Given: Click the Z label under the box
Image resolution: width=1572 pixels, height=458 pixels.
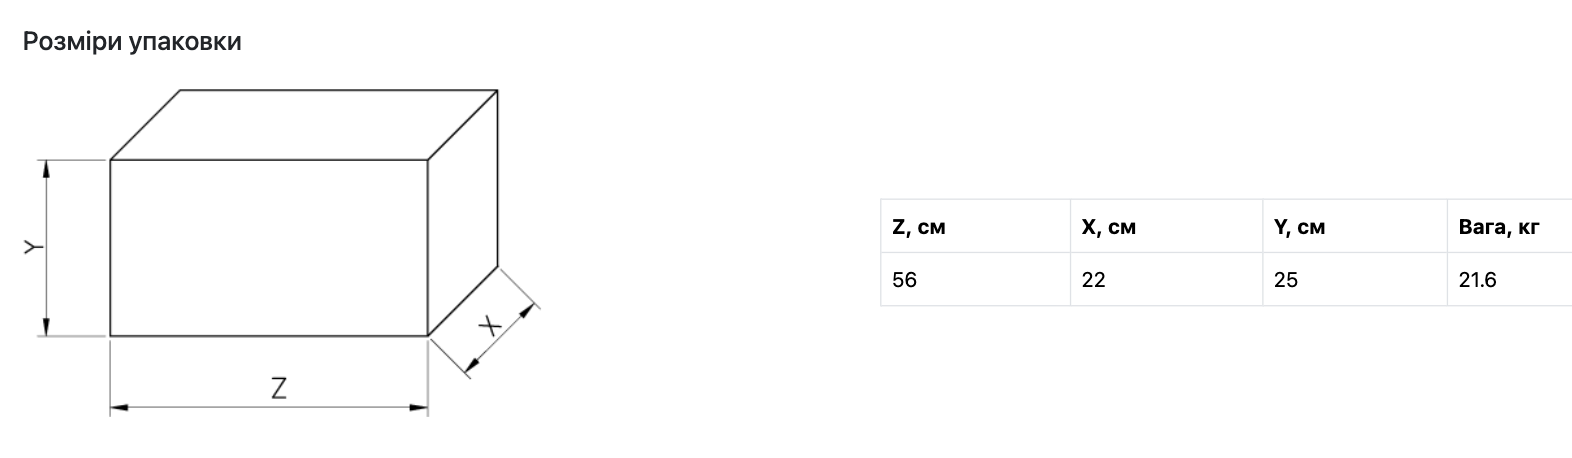Looking at the screenshot, I should pos(279,388).
